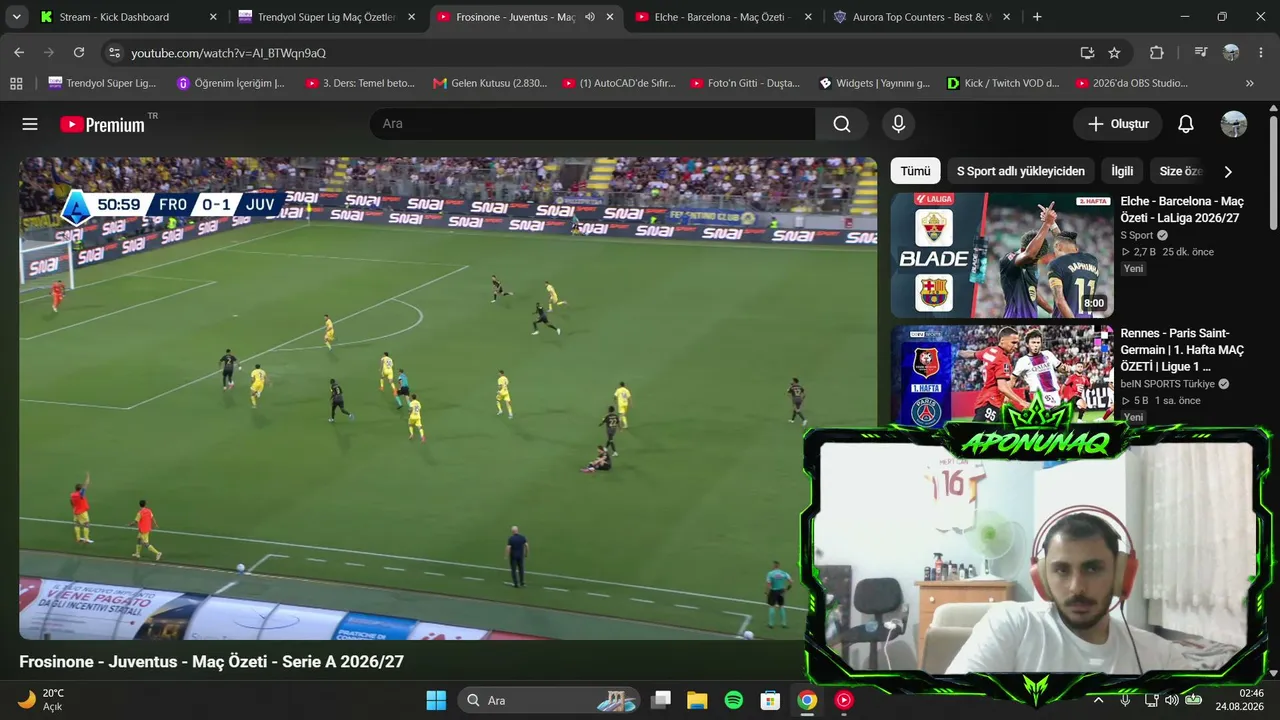The width and height of the screenshot is (1280, 720).
Task: Select the İlgili filter chip
Action: pos(1122,171)
